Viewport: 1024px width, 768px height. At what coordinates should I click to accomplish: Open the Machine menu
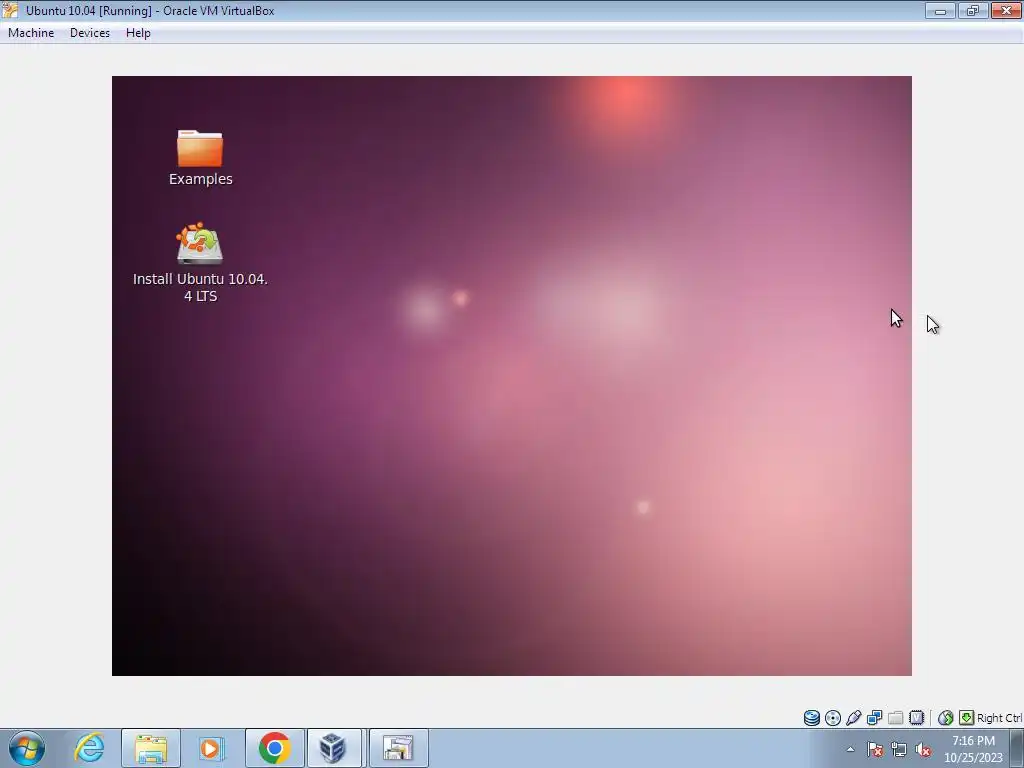click(31, 33)
